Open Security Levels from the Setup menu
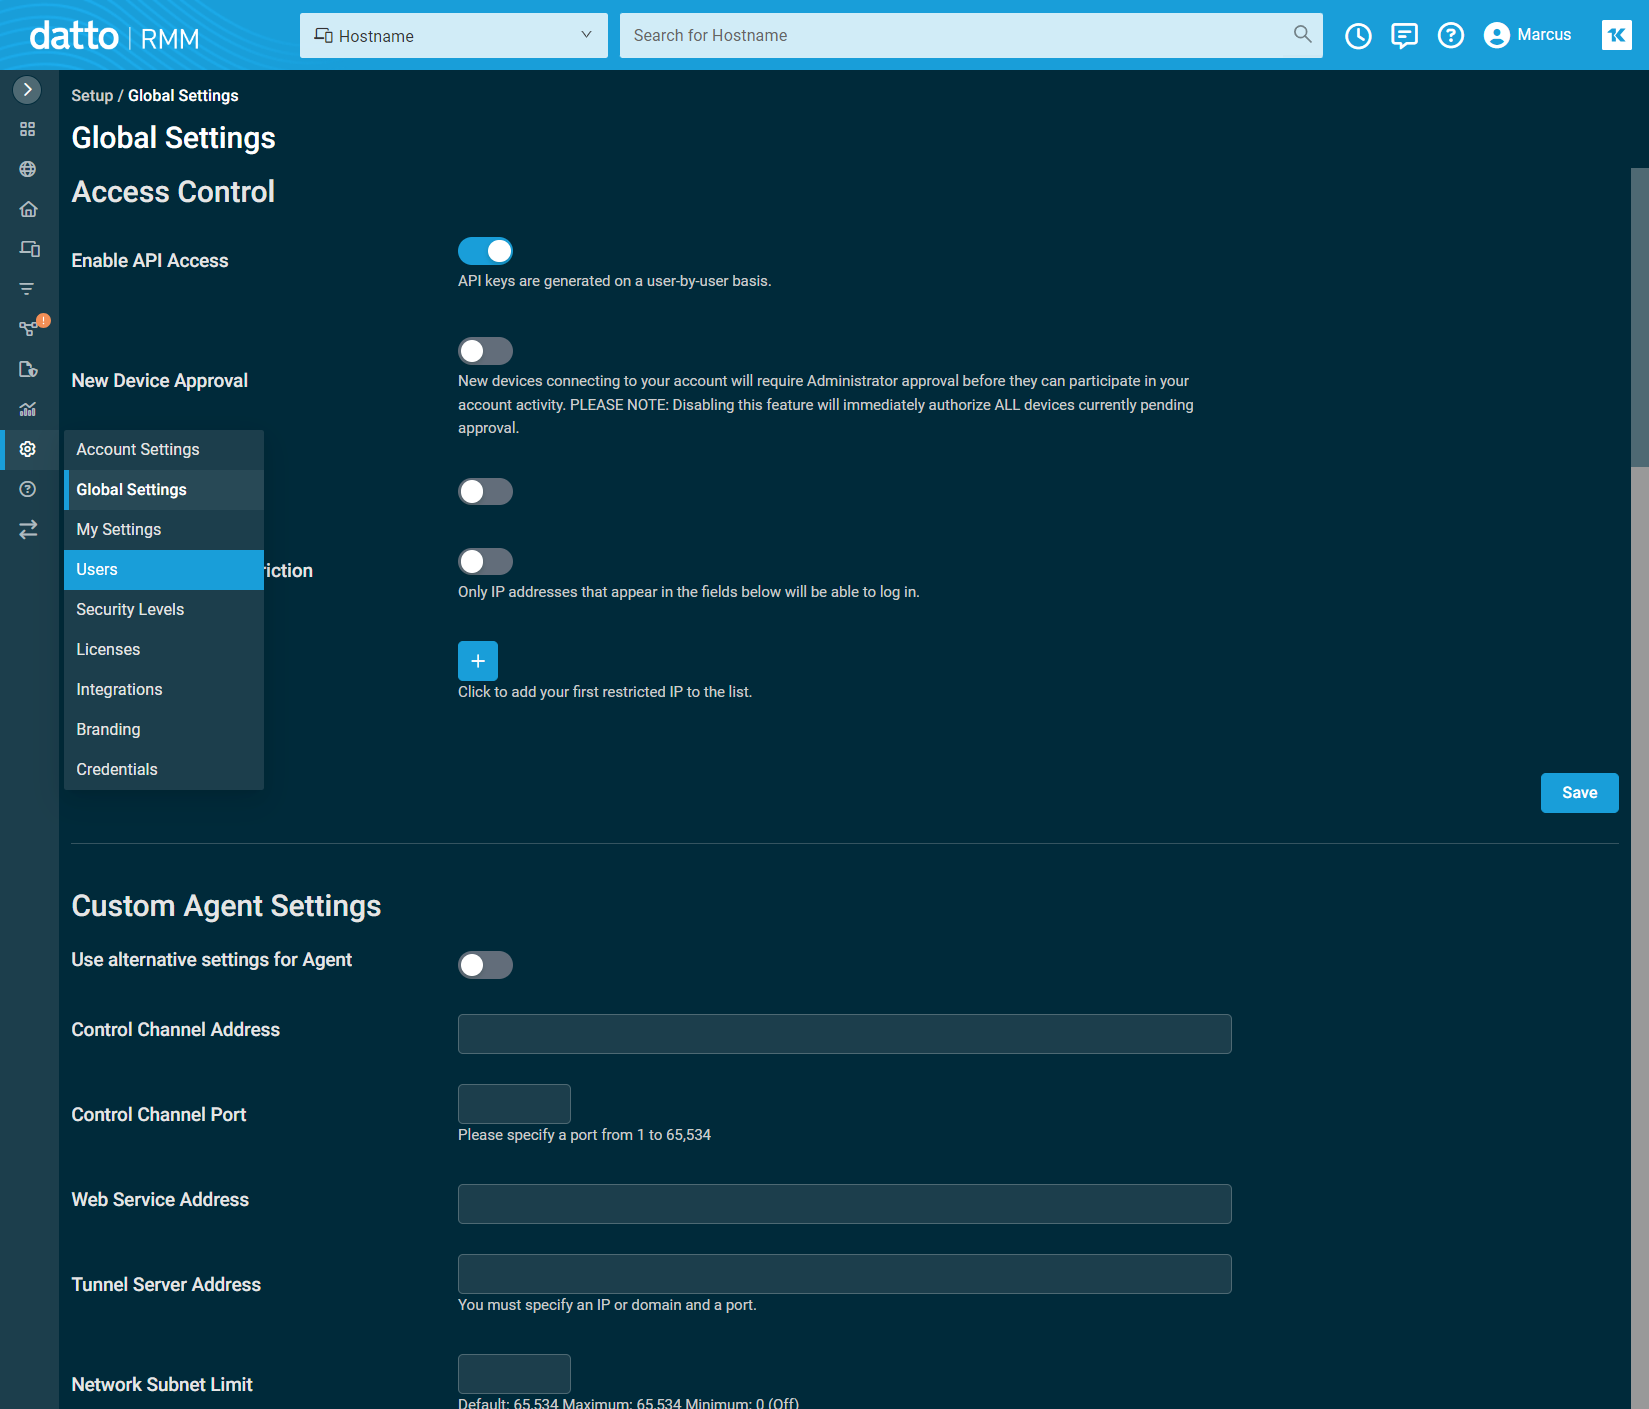Screen dimensions: 1649x1409 [164, 610]
